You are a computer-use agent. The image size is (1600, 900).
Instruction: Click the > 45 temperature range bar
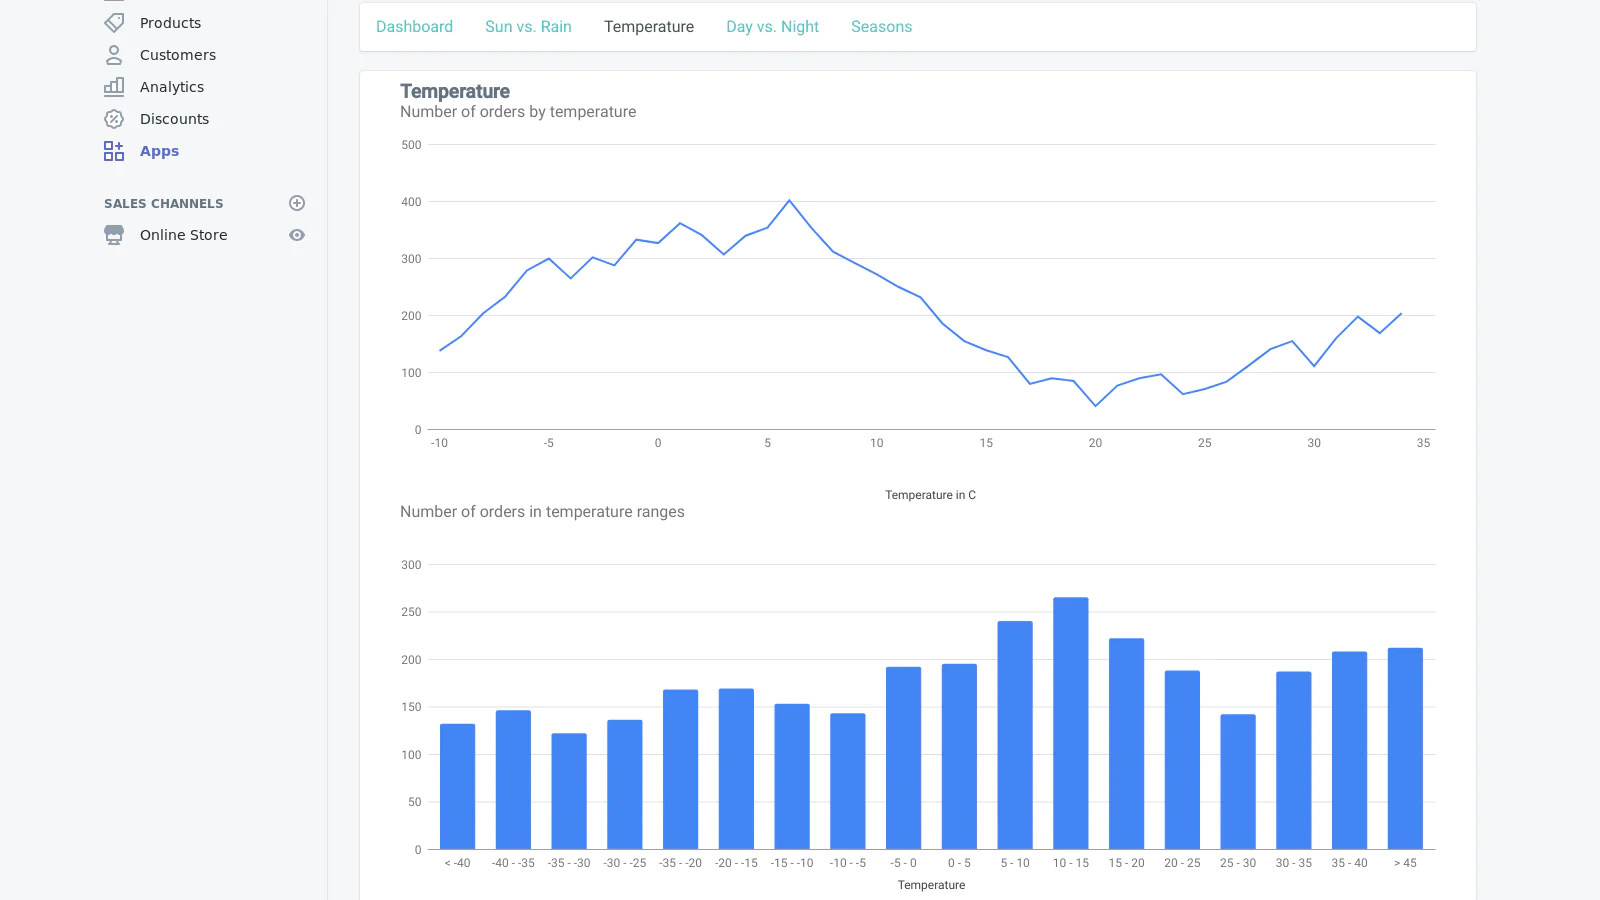tap(1405, 749)
